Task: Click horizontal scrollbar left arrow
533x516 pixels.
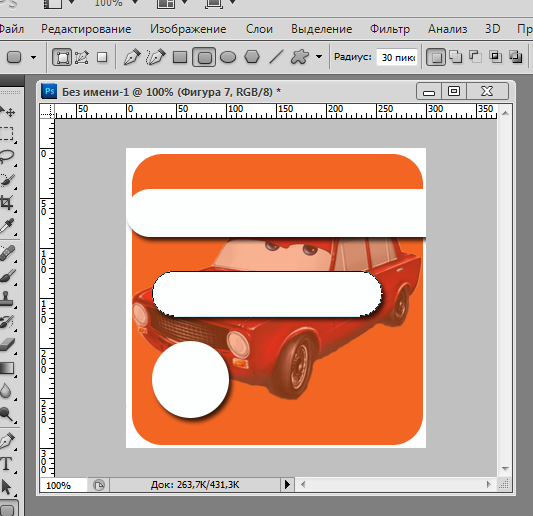Action: 303,484
